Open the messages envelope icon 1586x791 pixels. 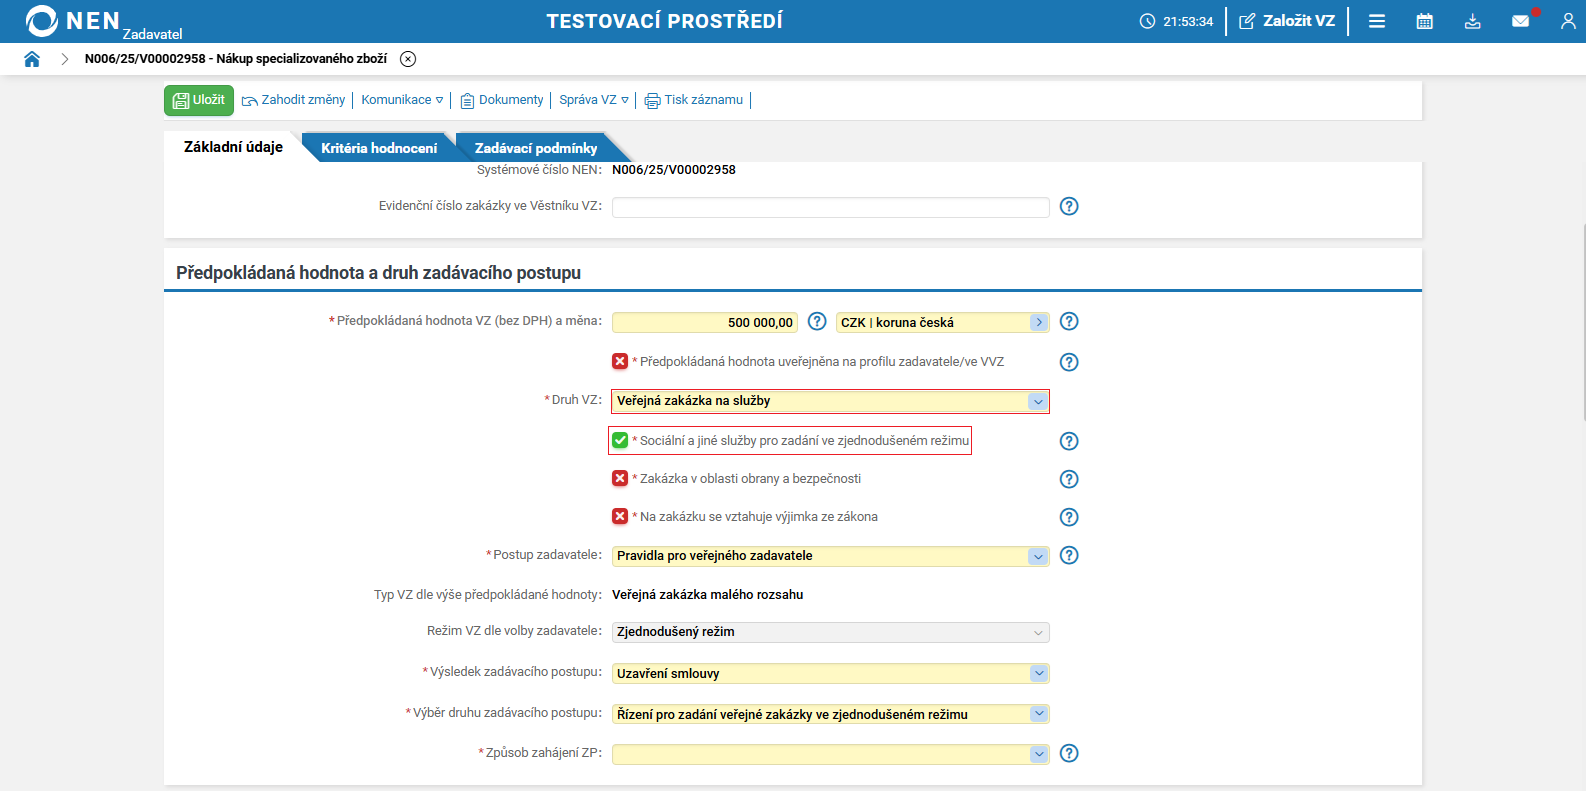click(1521, 21)
